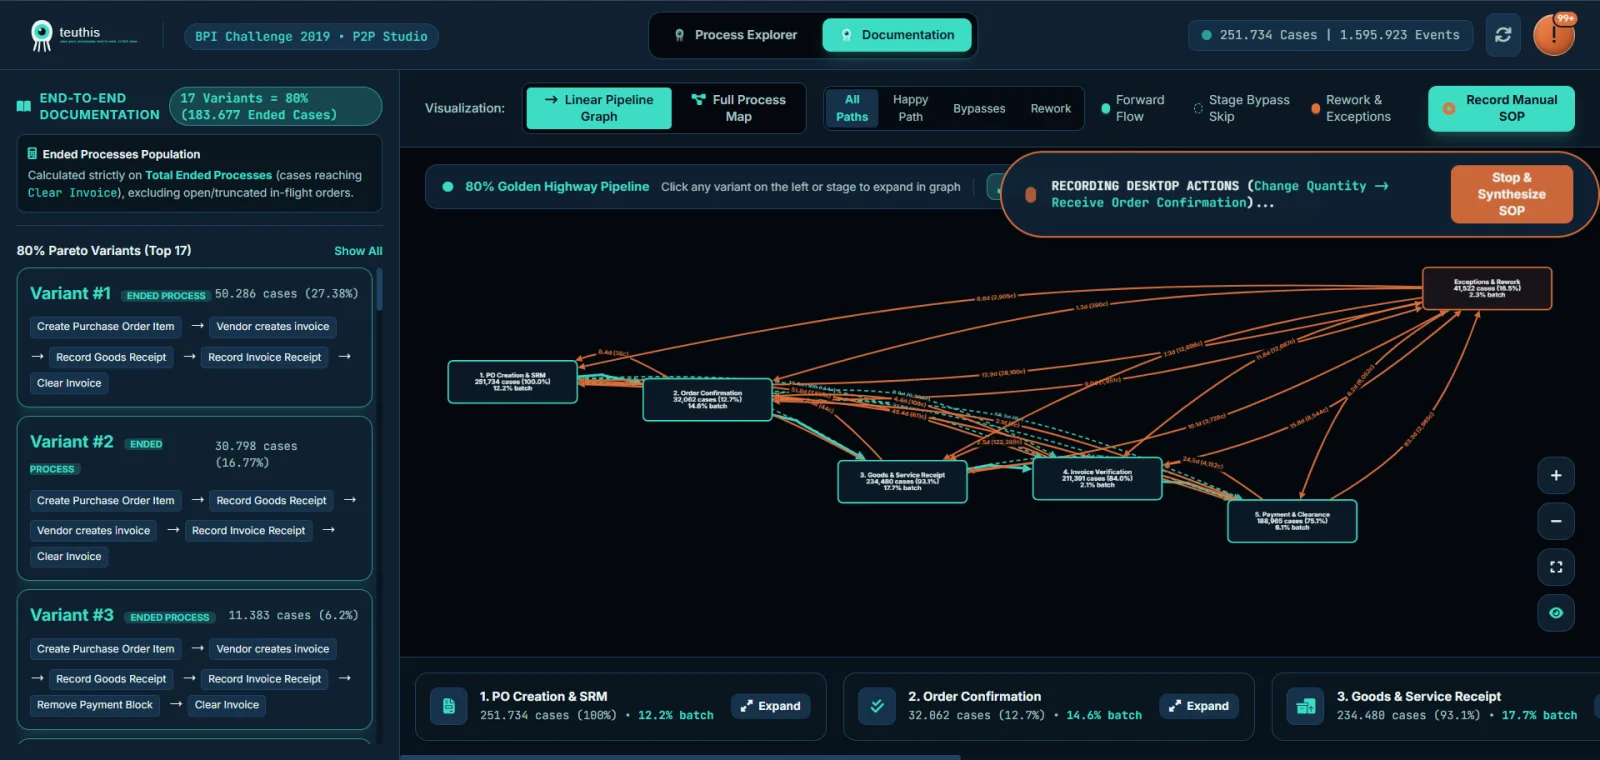Click the refresh data icon button
Screen dimensions: 1600x760
[1503, 35]
